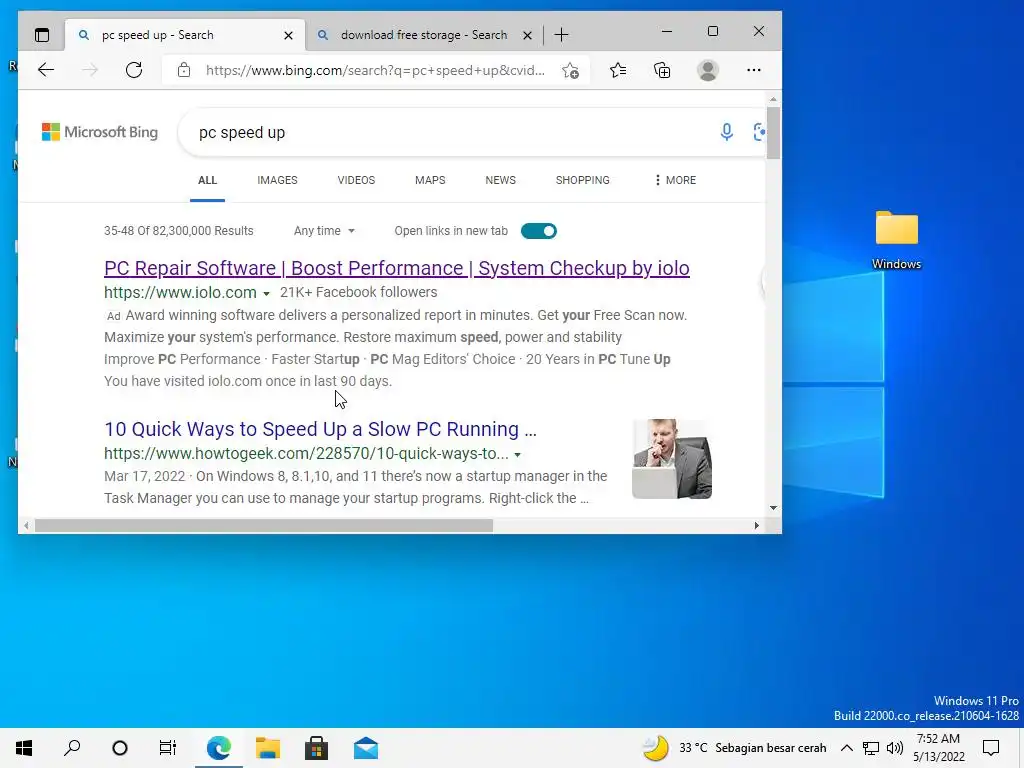Click the scroll down arrow on page
The width and height of the screenshot is (1024, 768).
(x=773, y=508)
